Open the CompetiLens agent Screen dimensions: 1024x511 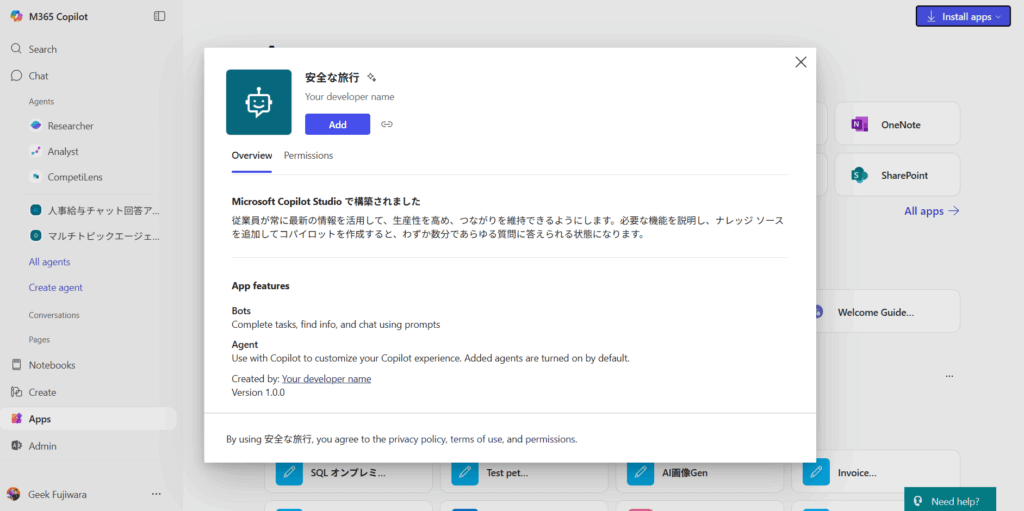[74, 177]
